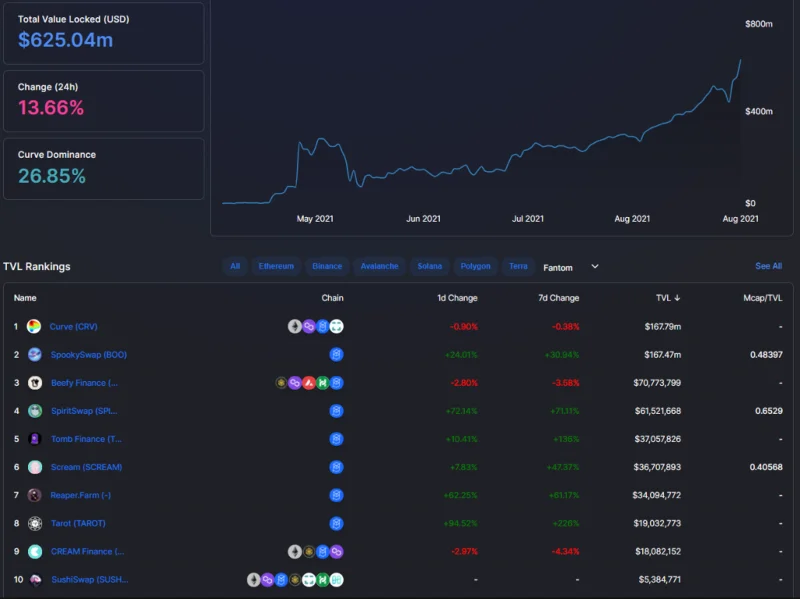Click the Polygon chain icon in Curve row
Viewport: 800px width, 599px height.
[x=308, y=327]
